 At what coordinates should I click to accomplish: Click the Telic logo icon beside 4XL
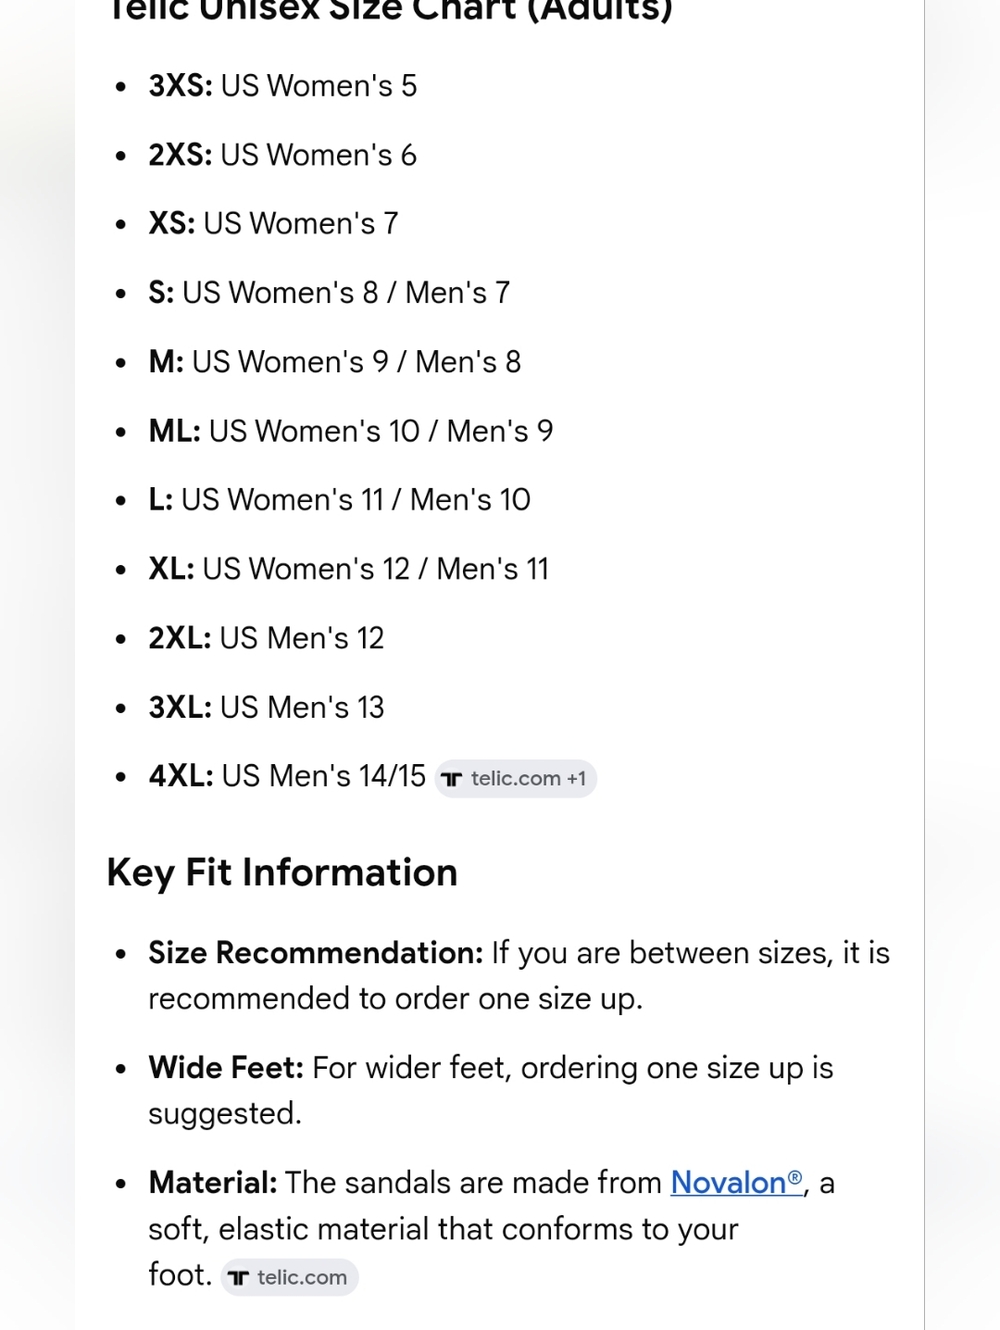tap(452, 779)
